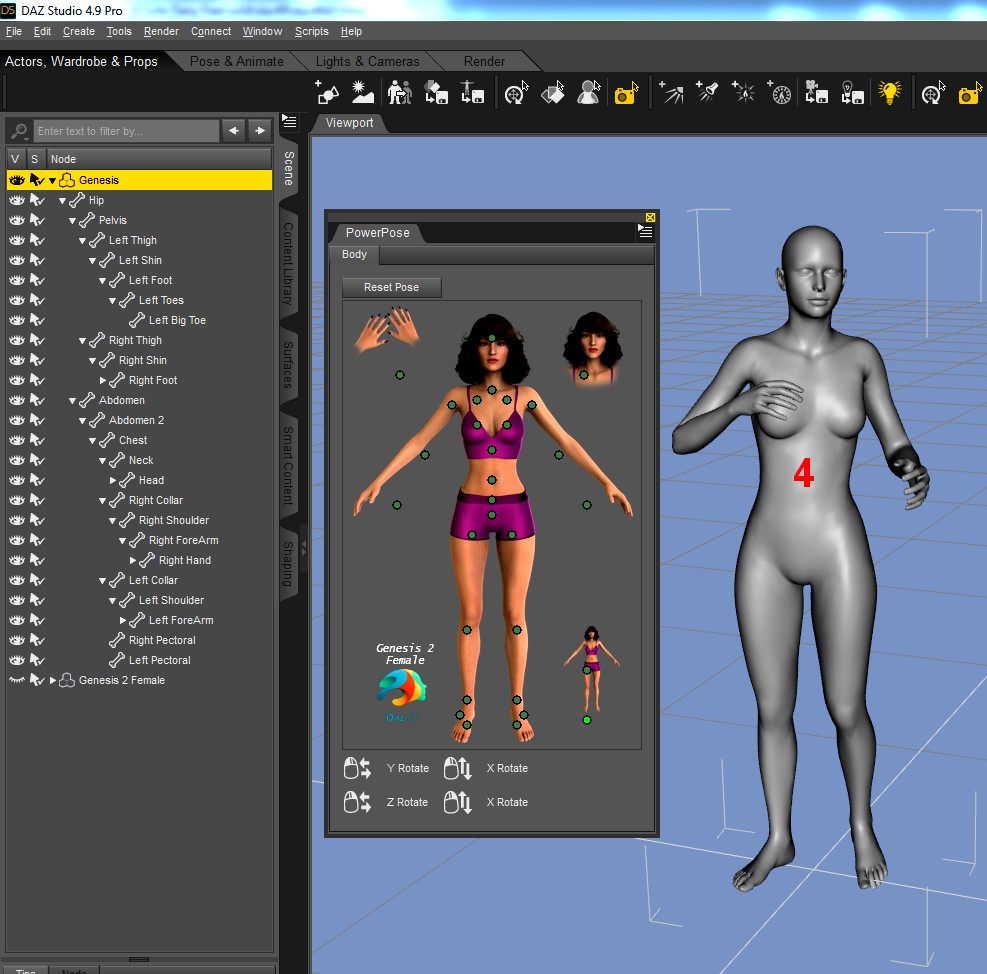Click the small full-body thumbnail in PowerPose
Screen dimensions: 987x974
click(591, 669)
